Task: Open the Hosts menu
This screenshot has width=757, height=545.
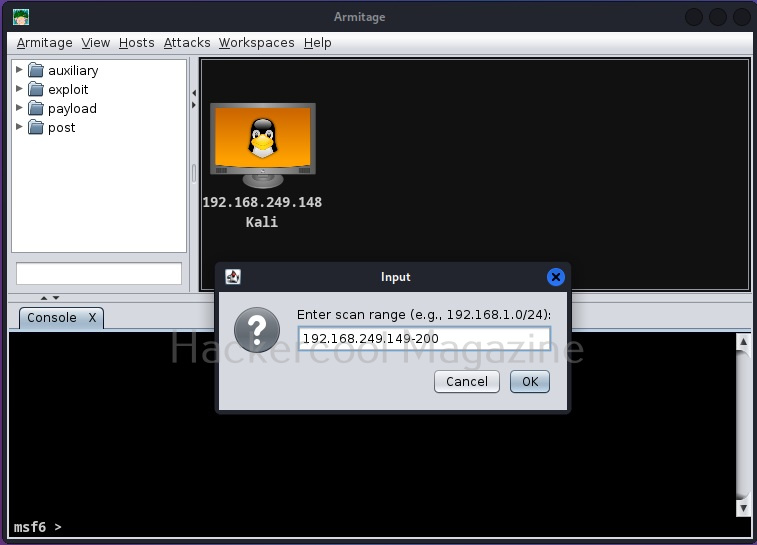Action: click(137, 43)
